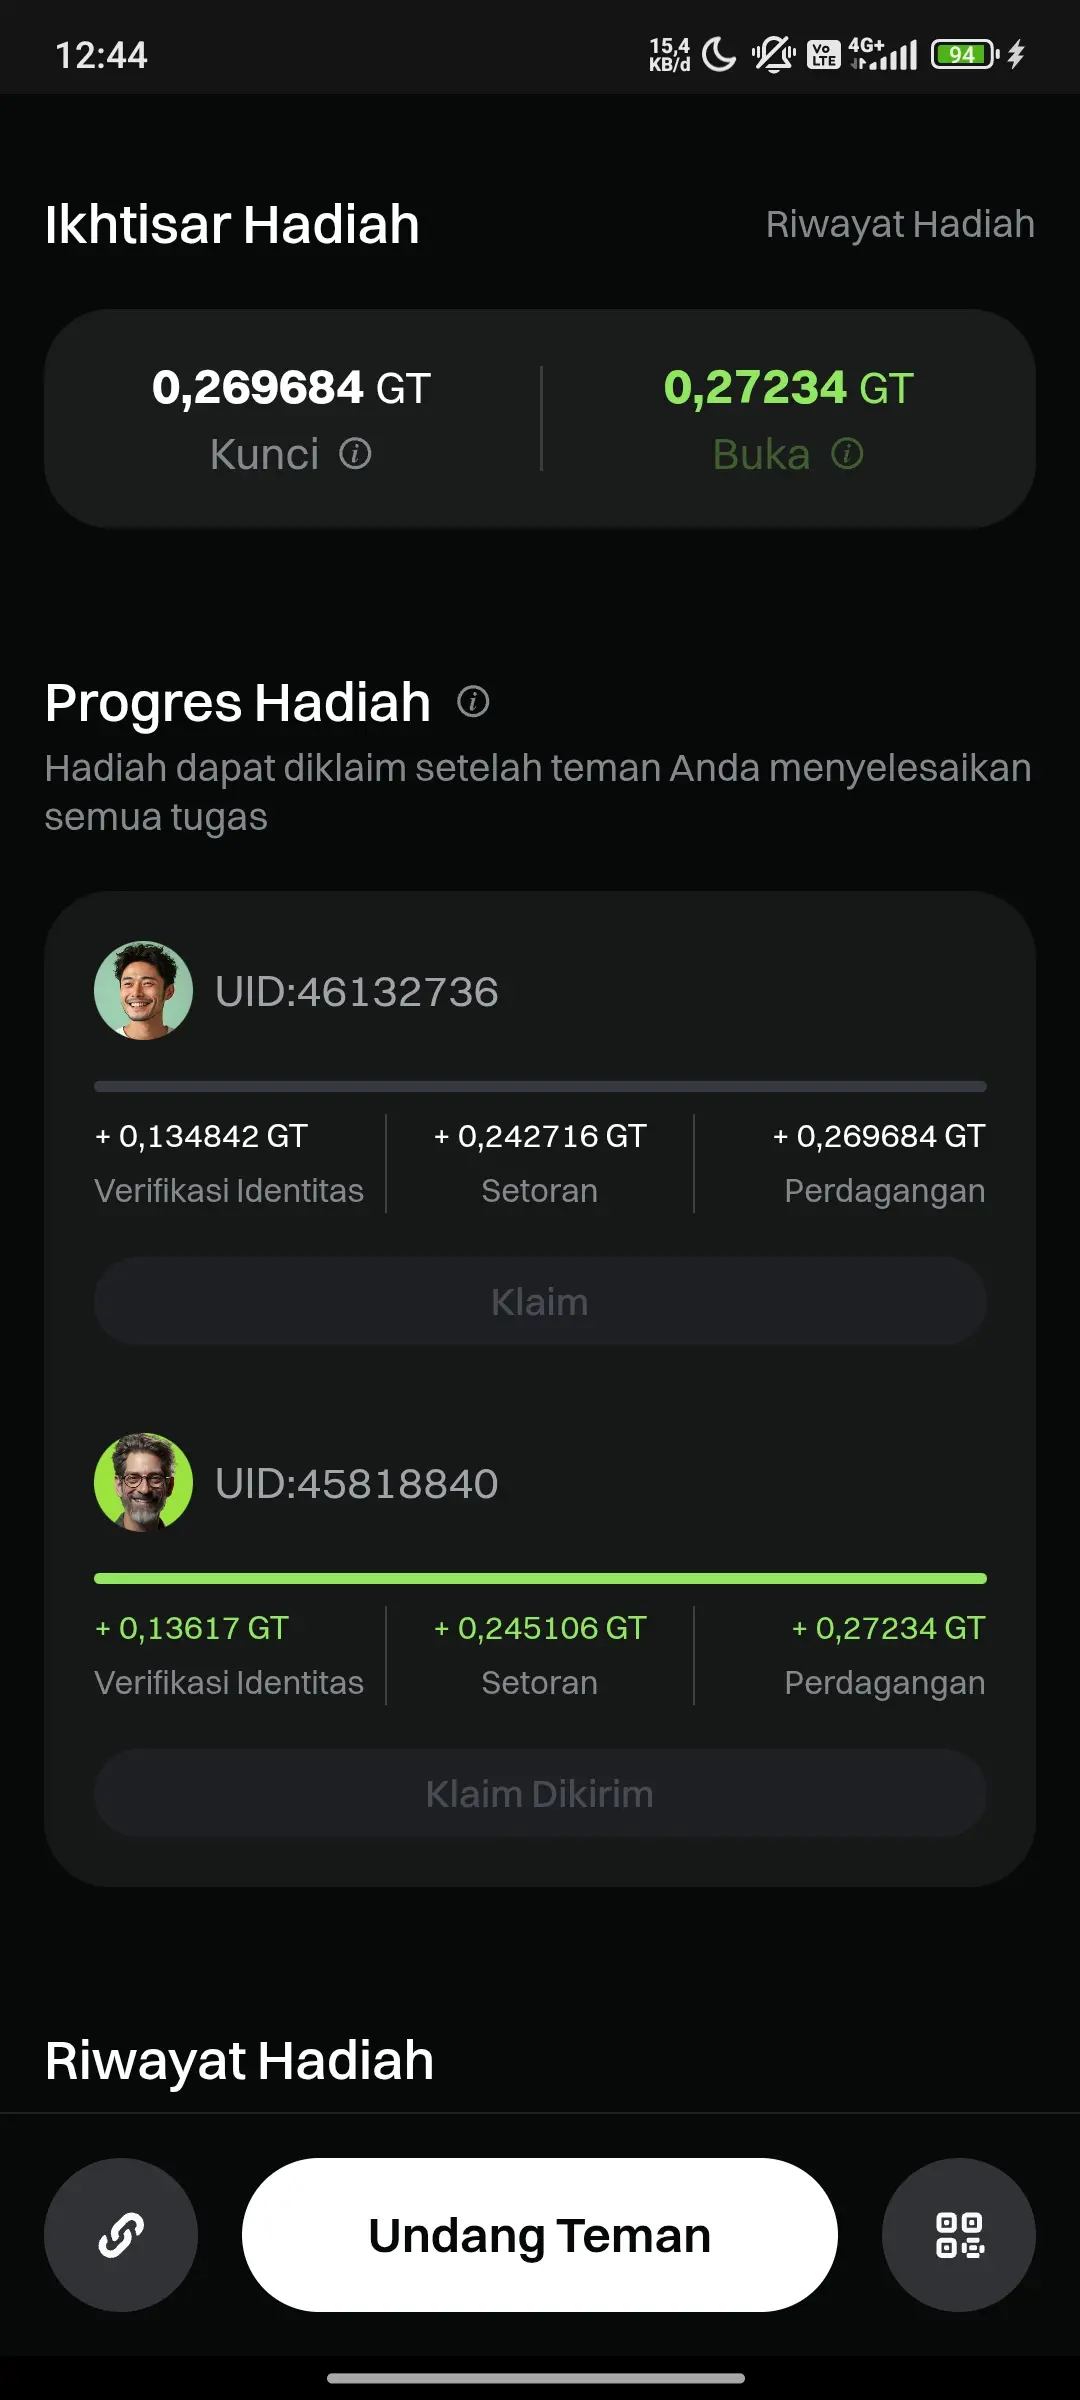The width and height of the screenshot is (1080, 2400).
Task: Tap UID:45818840 label text
Action: 356,1483
